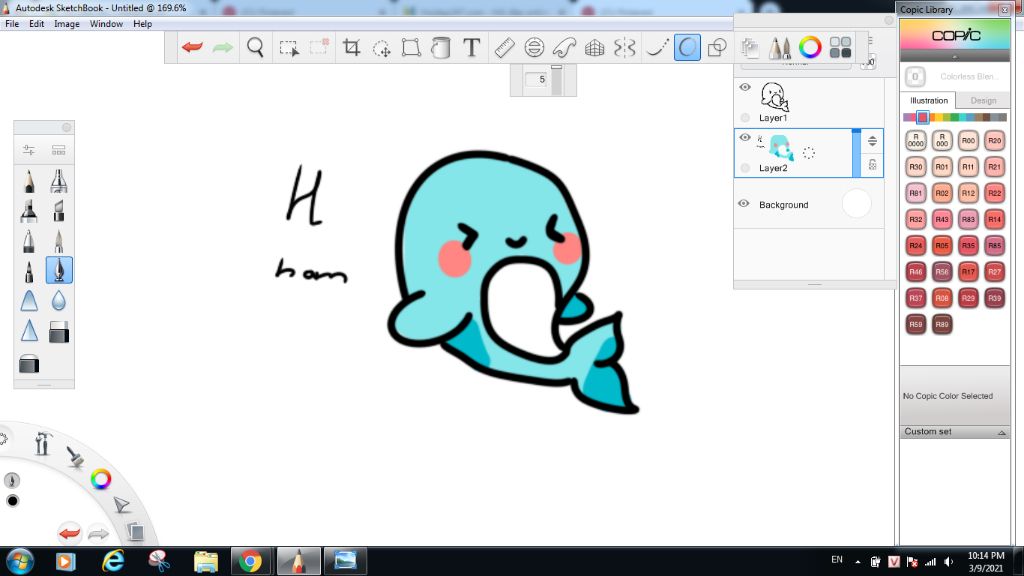
Task: Open the Help menu
Action: [142, 24]
